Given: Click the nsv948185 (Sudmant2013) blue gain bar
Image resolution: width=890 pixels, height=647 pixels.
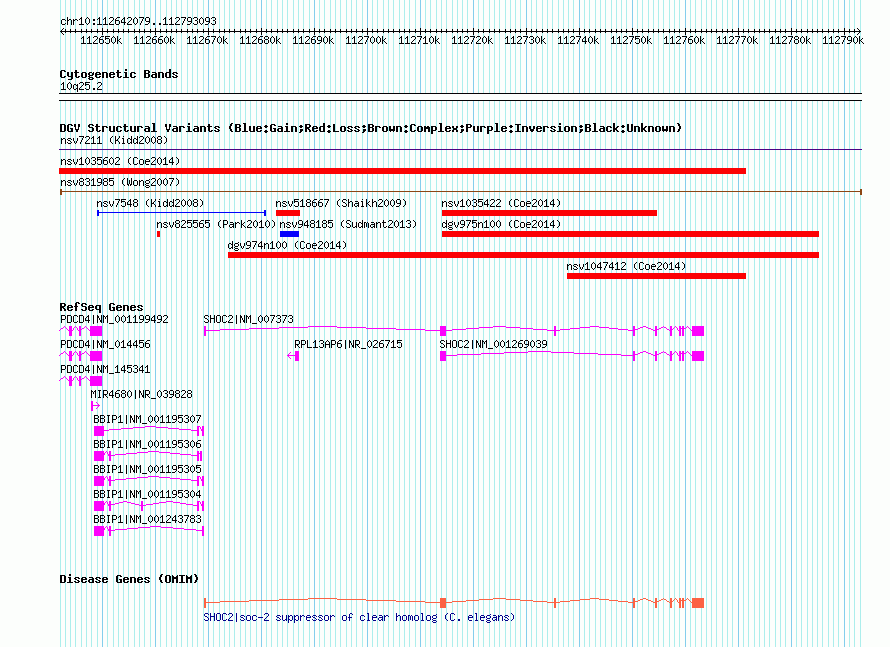Looking at the screenshot, I should (x=289, y=234).
